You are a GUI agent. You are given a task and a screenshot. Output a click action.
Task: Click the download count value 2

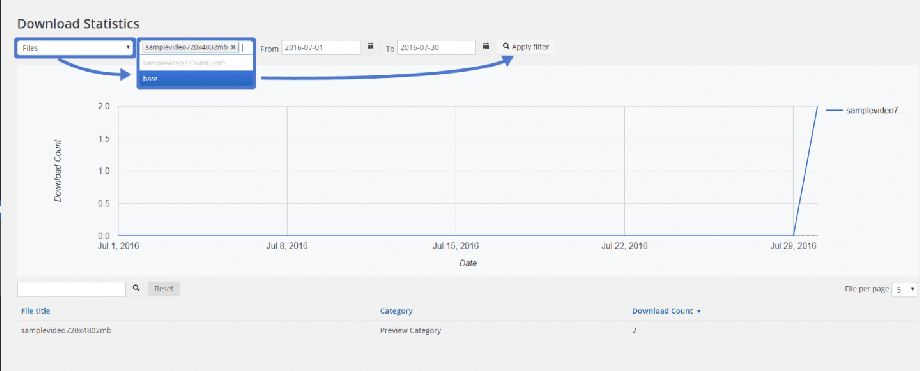[x=634, y=330]
